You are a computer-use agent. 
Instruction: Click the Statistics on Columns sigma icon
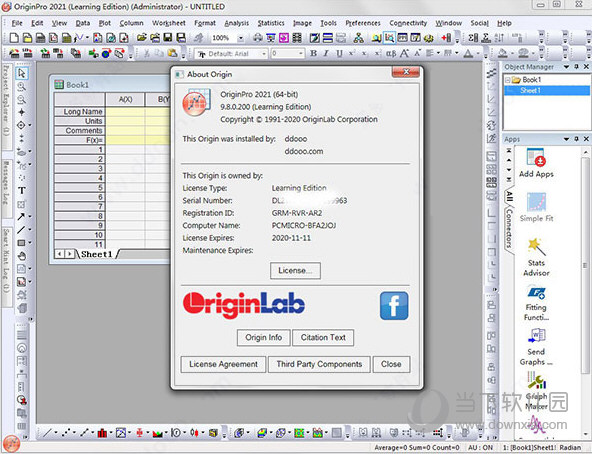point(473,38)
